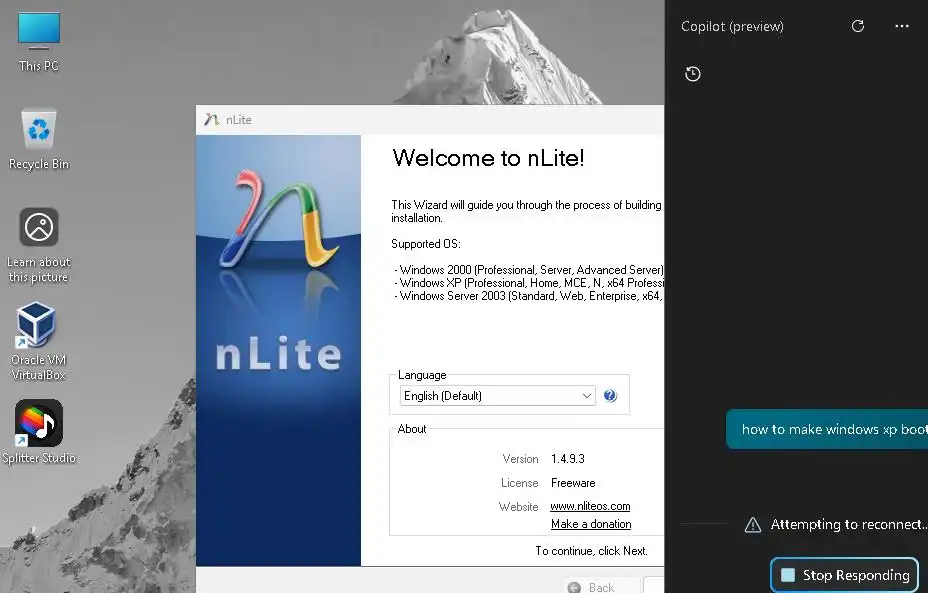Click the Copilot (preview) panel title
This screenshot has width=928, height=593.
point(732,26)
